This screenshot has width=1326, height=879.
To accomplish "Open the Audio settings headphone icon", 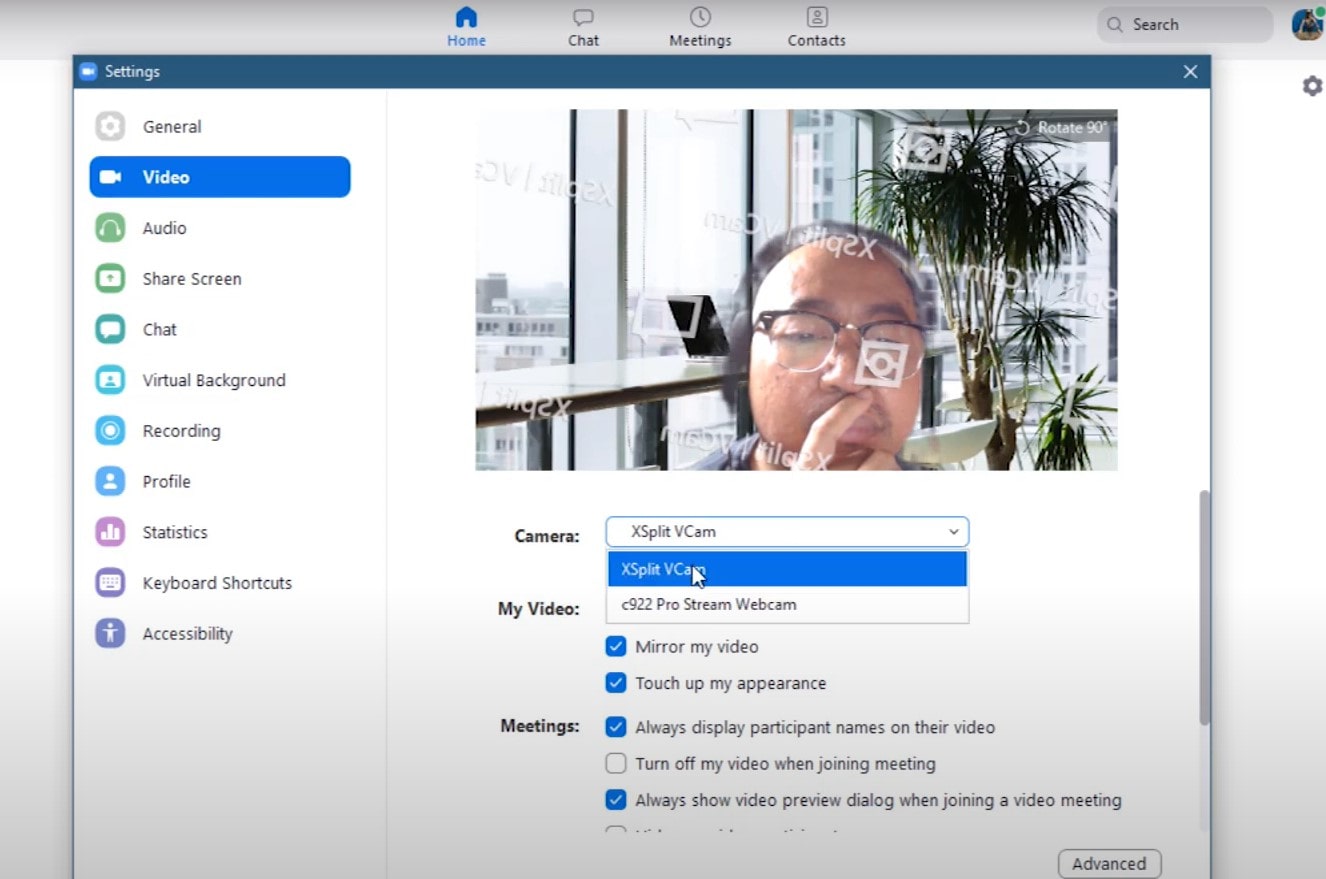I will 110,228.
